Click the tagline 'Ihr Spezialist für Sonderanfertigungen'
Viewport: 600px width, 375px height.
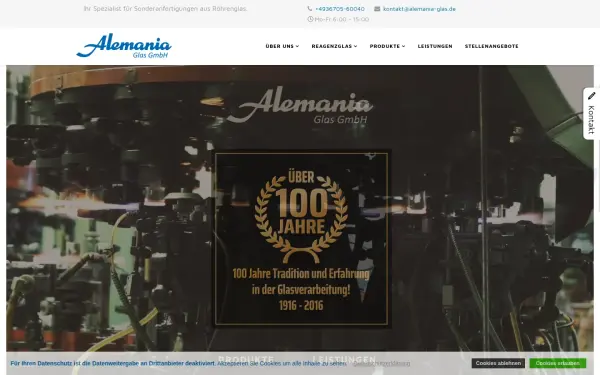pyautogui.click(x=165, y=8)
